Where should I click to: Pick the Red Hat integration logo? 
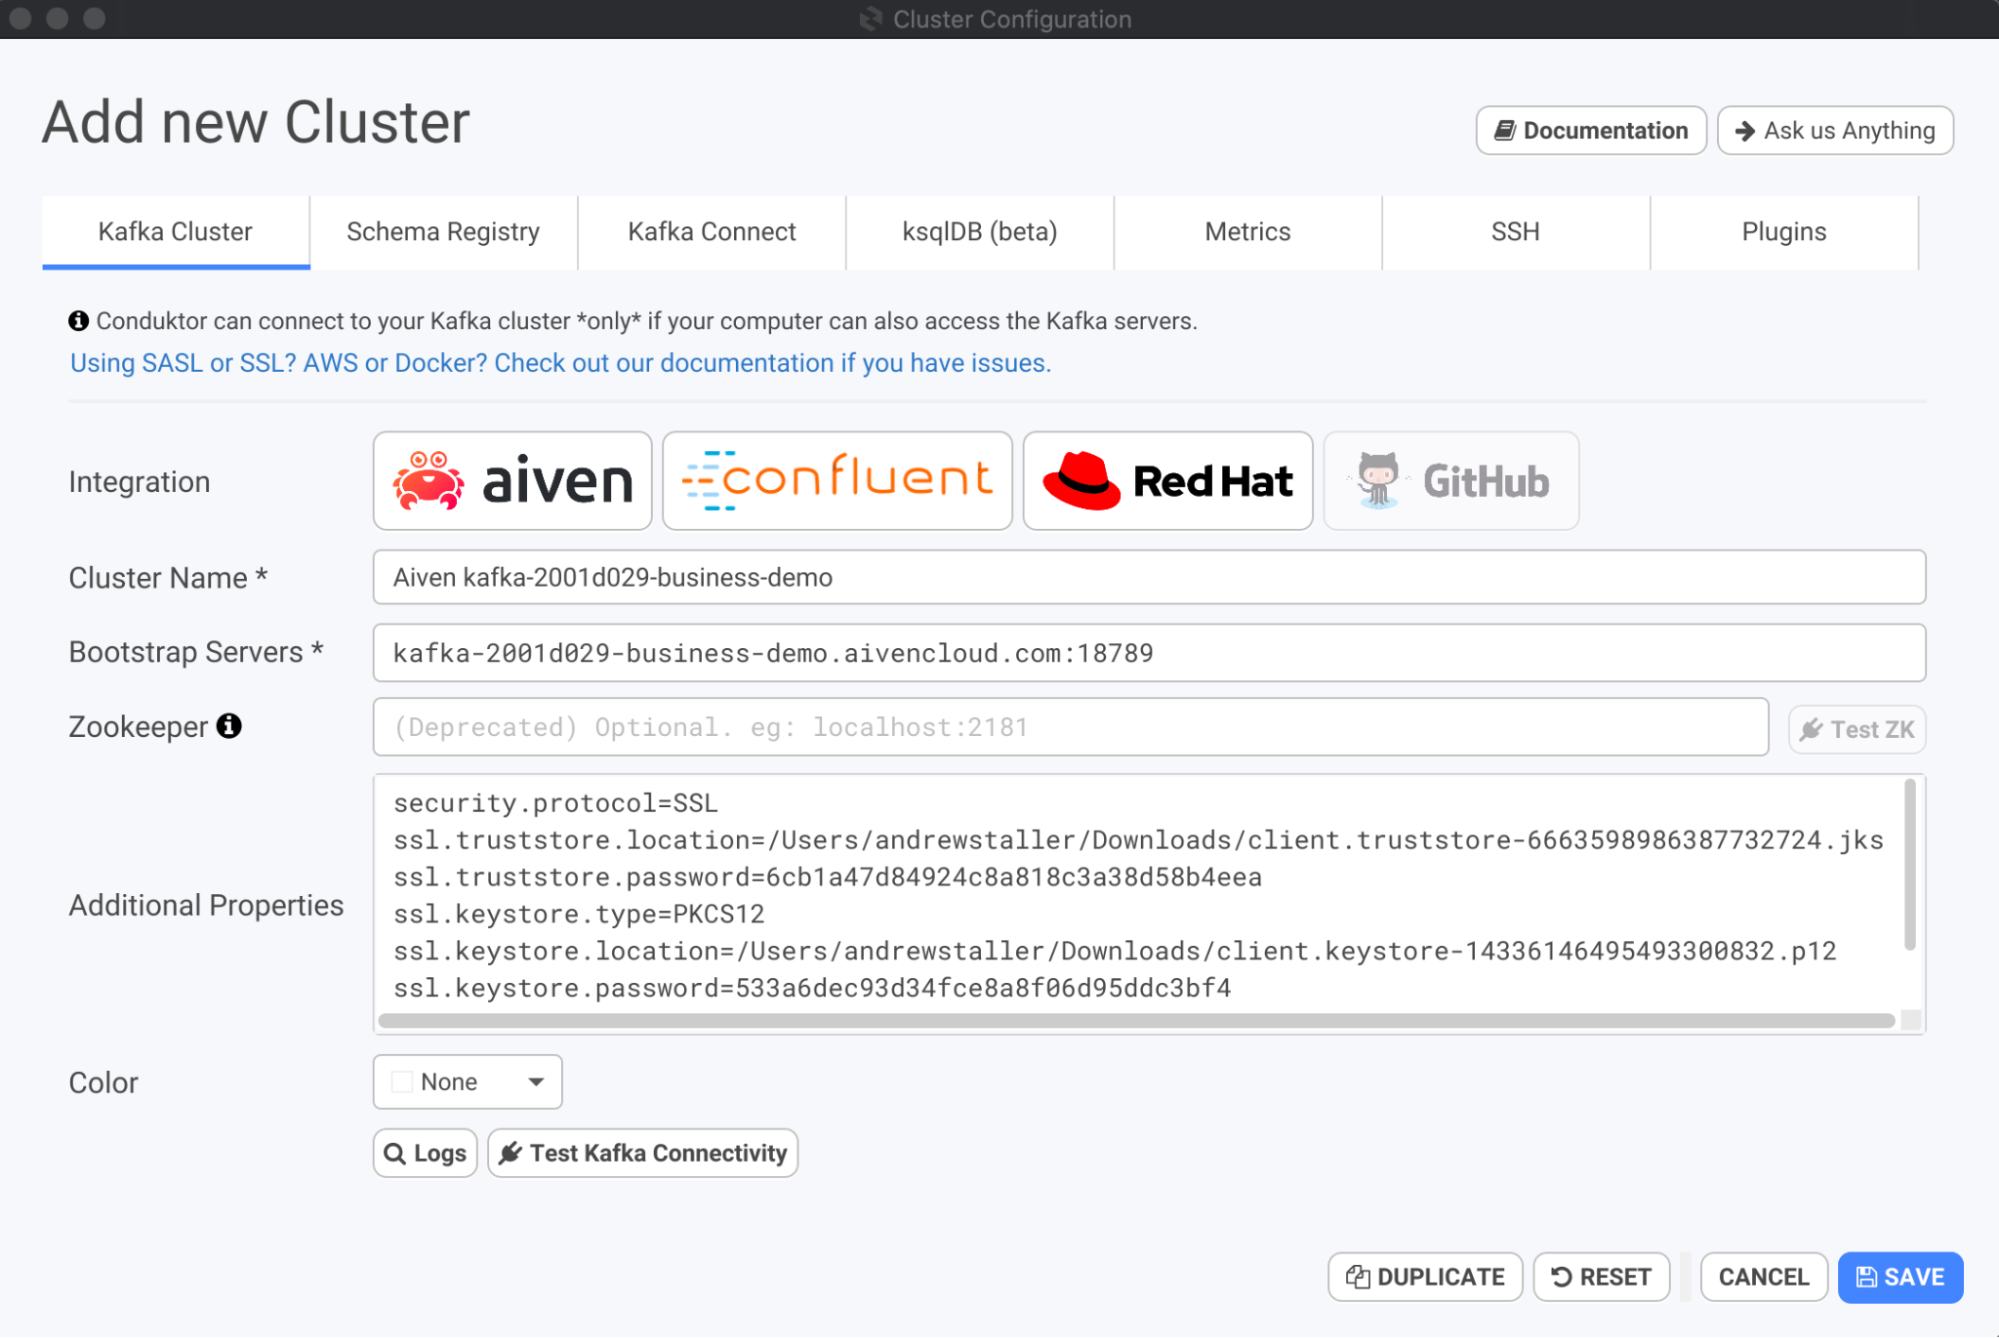pyautogui.click(x=1167, y=481)
